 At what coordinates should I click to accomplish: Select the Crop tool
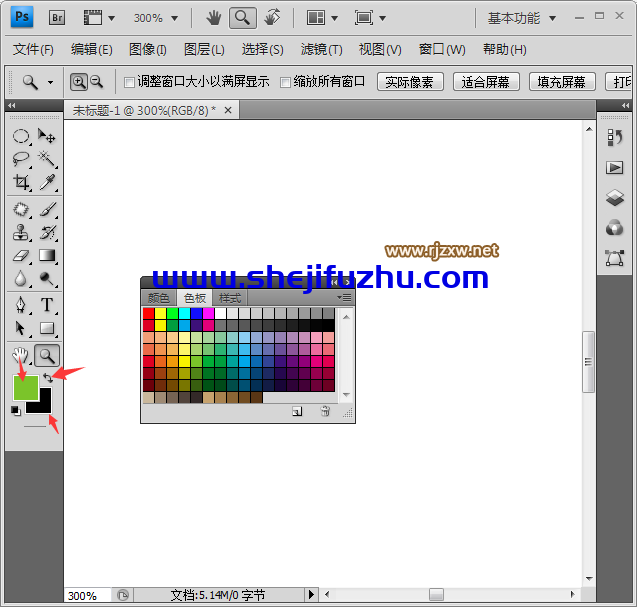pos(21,183)
